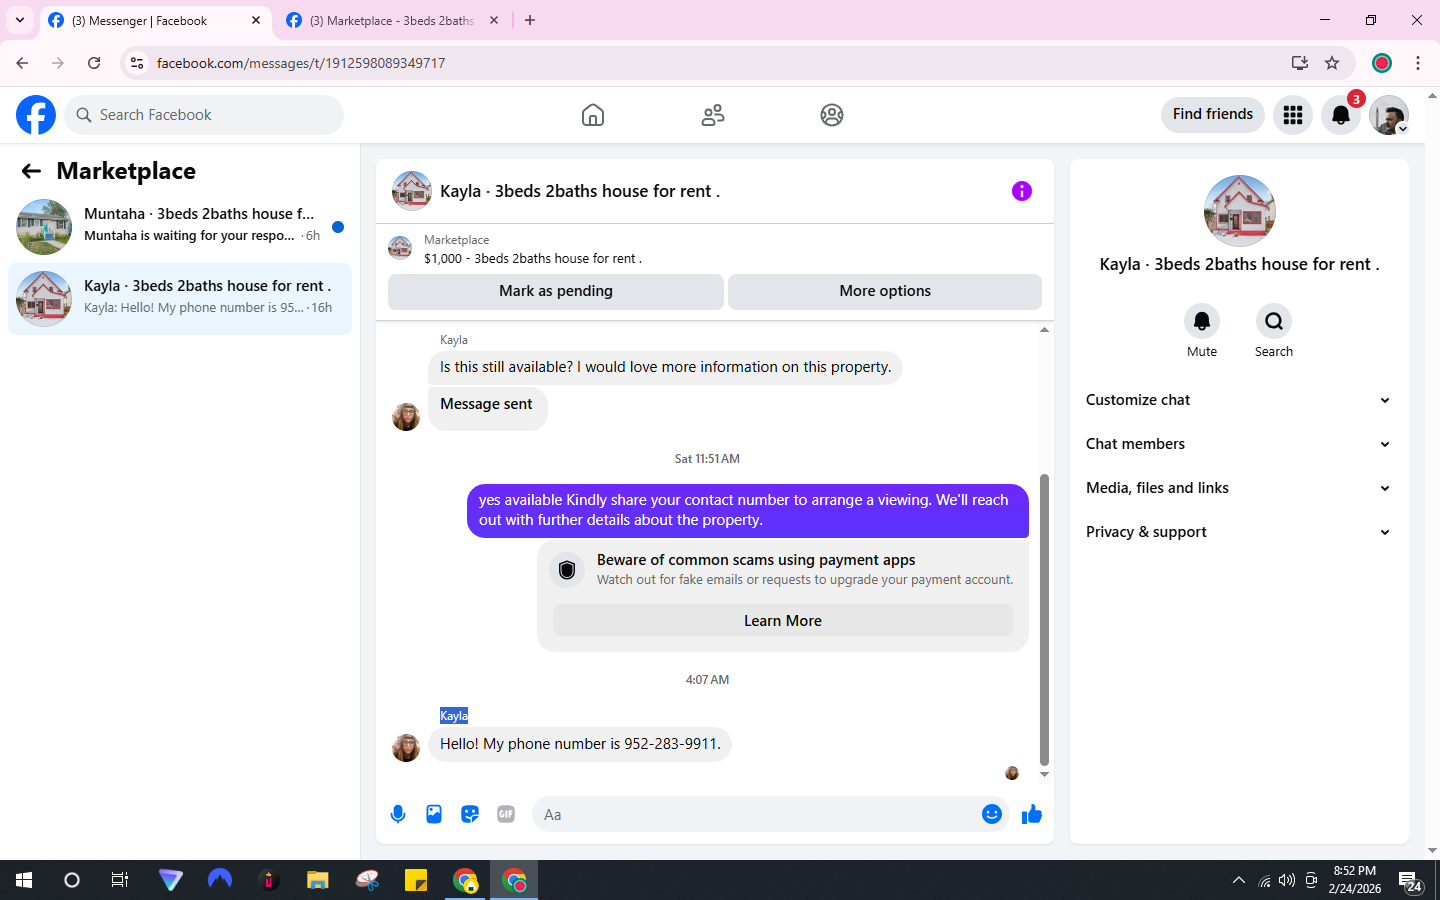The width and height of the screenshot is (1440, 900).
Task: Switch to the Marketplace 3beds 2baths tab
Action: pyautogui.click(x=391, y=20)
